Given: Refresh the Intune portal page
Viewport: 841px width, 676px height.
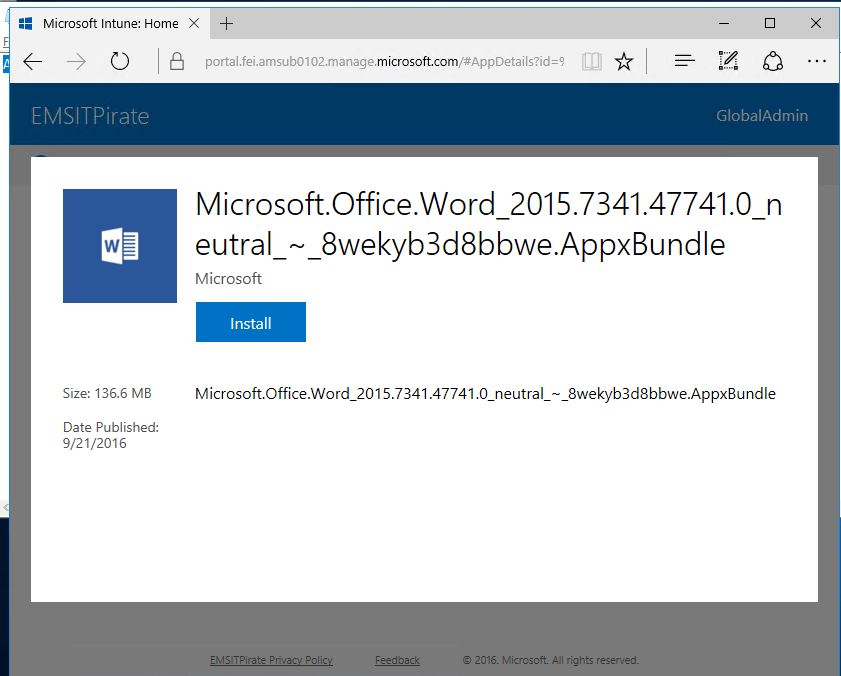Looking at the screenshot, I should (x=120, y=62).
